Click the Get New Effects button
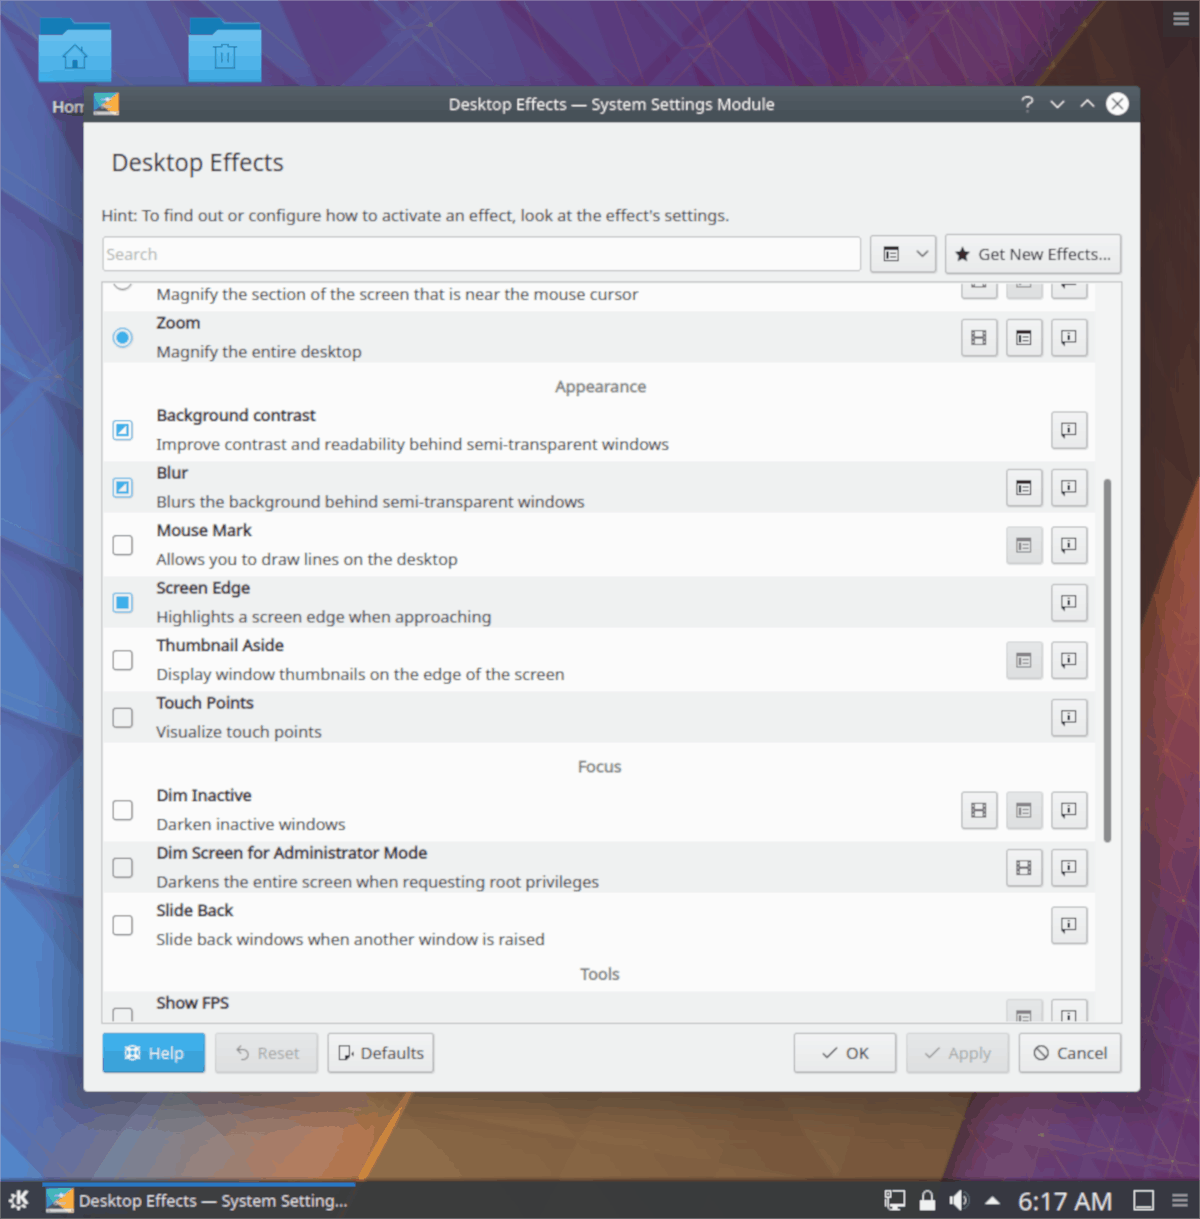This screenshot has width=1200, height=1219. (x=1032, y=254)
